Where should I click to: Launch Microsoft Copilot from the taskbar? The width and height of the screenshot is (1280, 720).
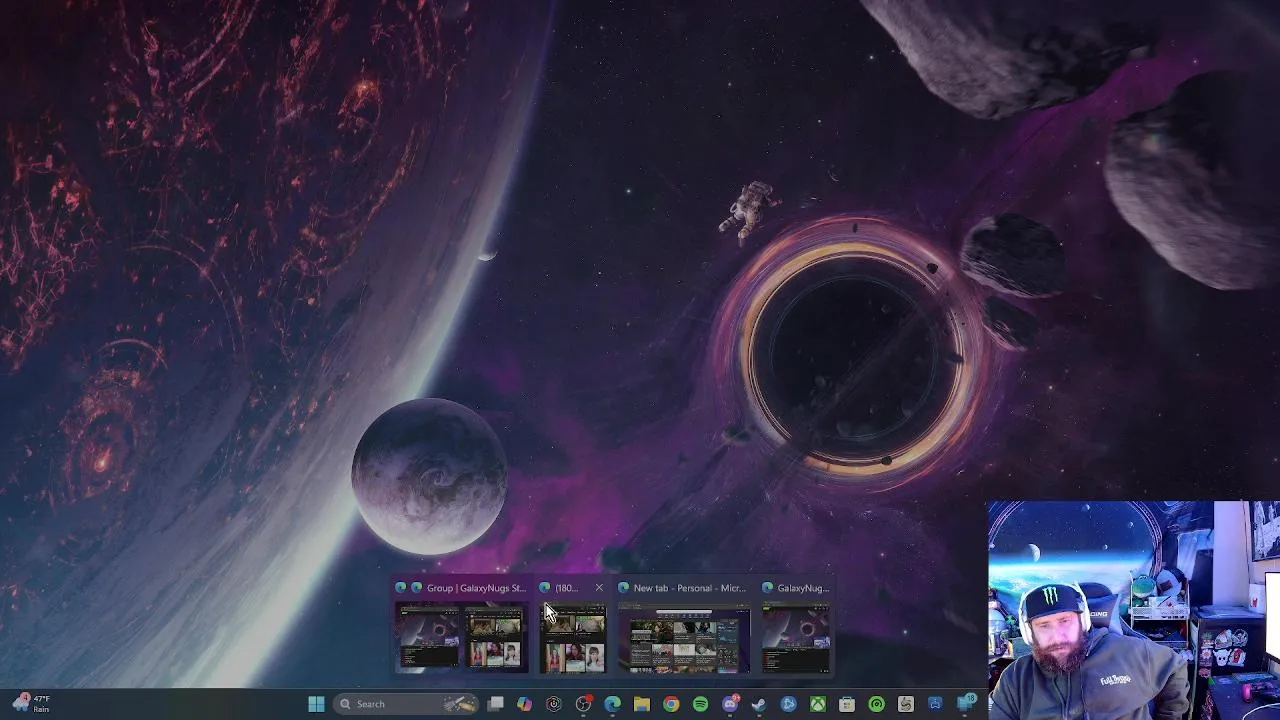coord(524,704)
